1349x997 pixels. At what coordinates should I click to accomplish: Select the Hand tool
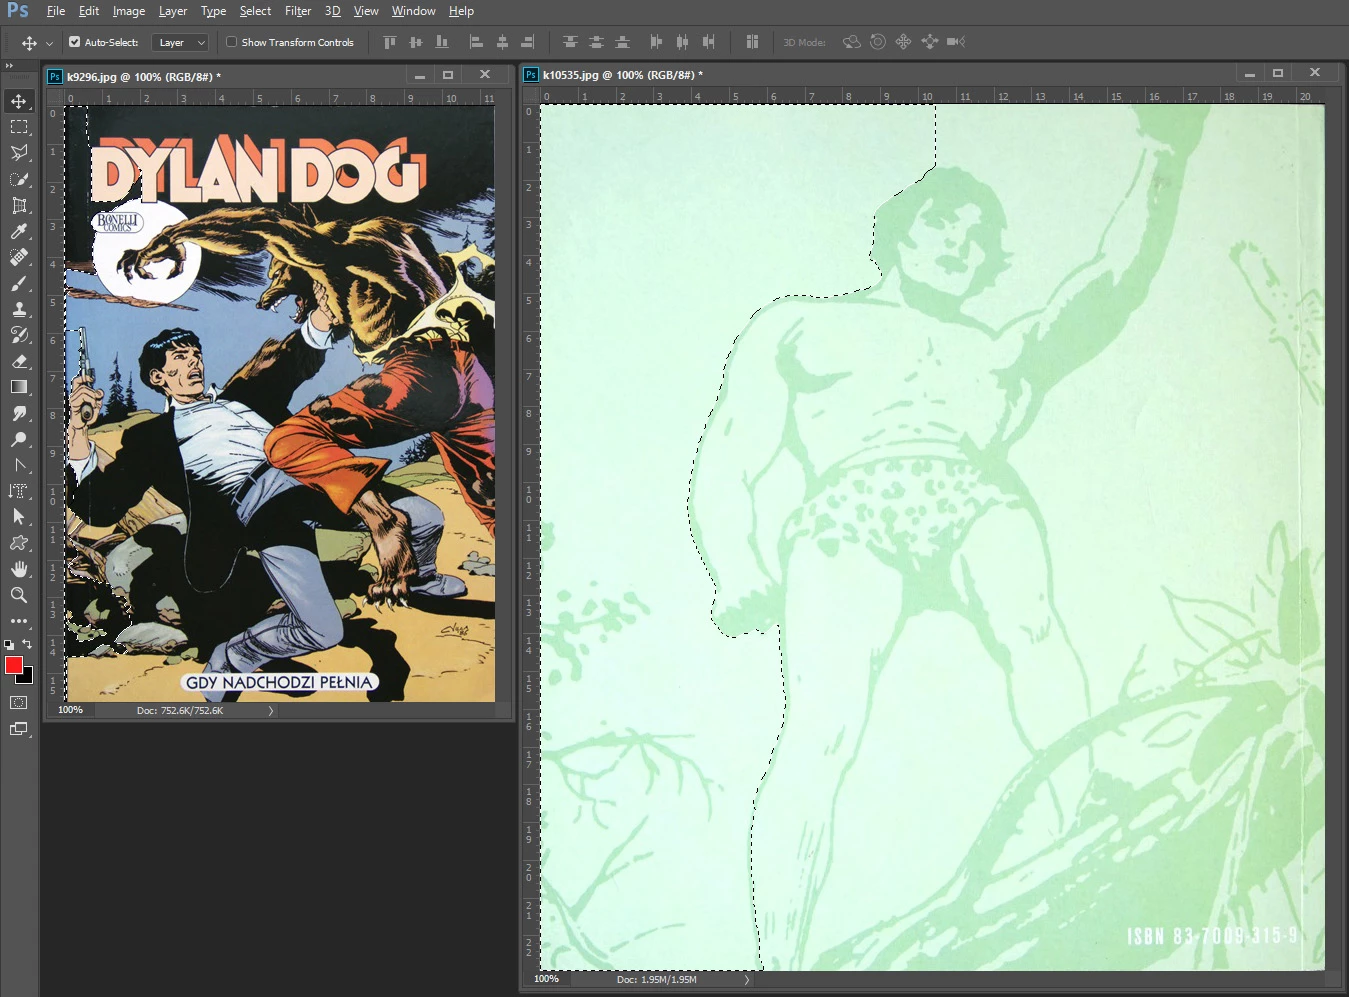pos(19,569)
